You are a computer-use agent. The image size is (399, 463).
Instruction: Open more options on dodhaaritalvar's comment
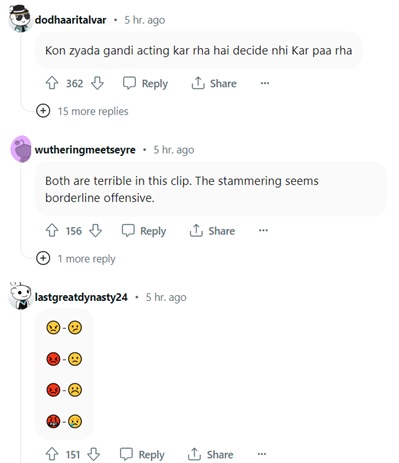[x=265, y=83]
